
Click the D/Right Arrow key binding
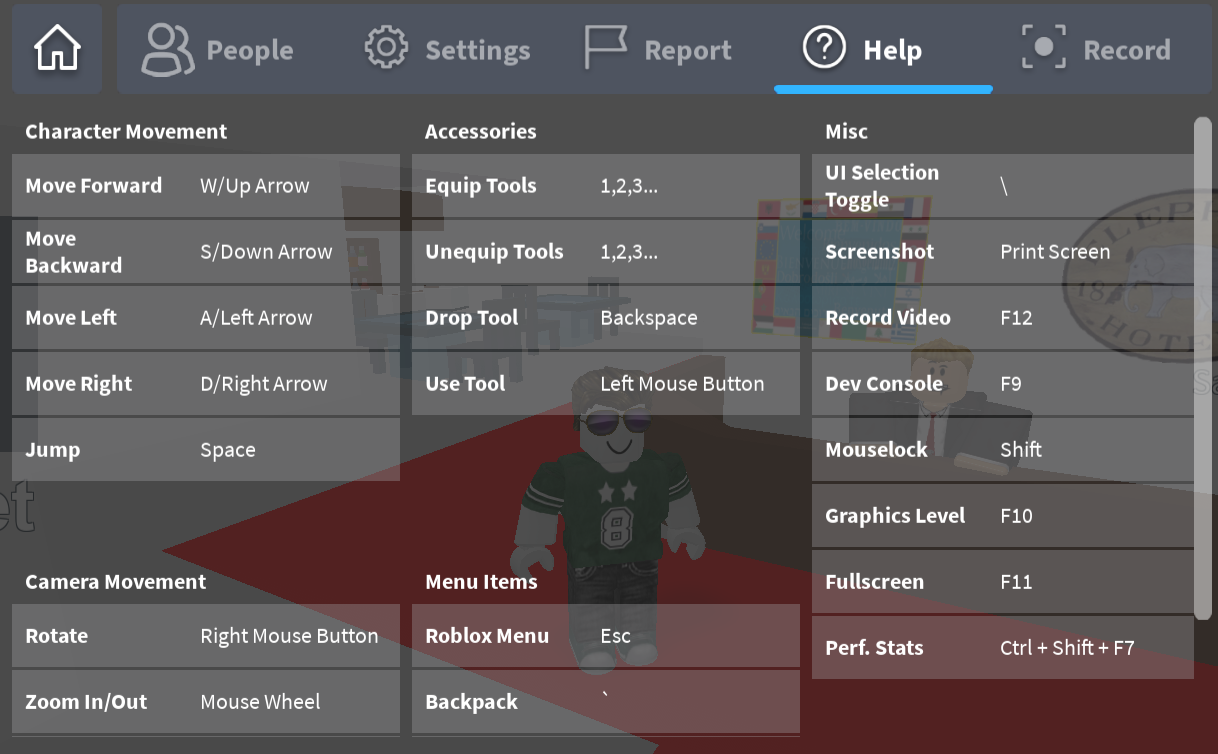click(264, 384)
